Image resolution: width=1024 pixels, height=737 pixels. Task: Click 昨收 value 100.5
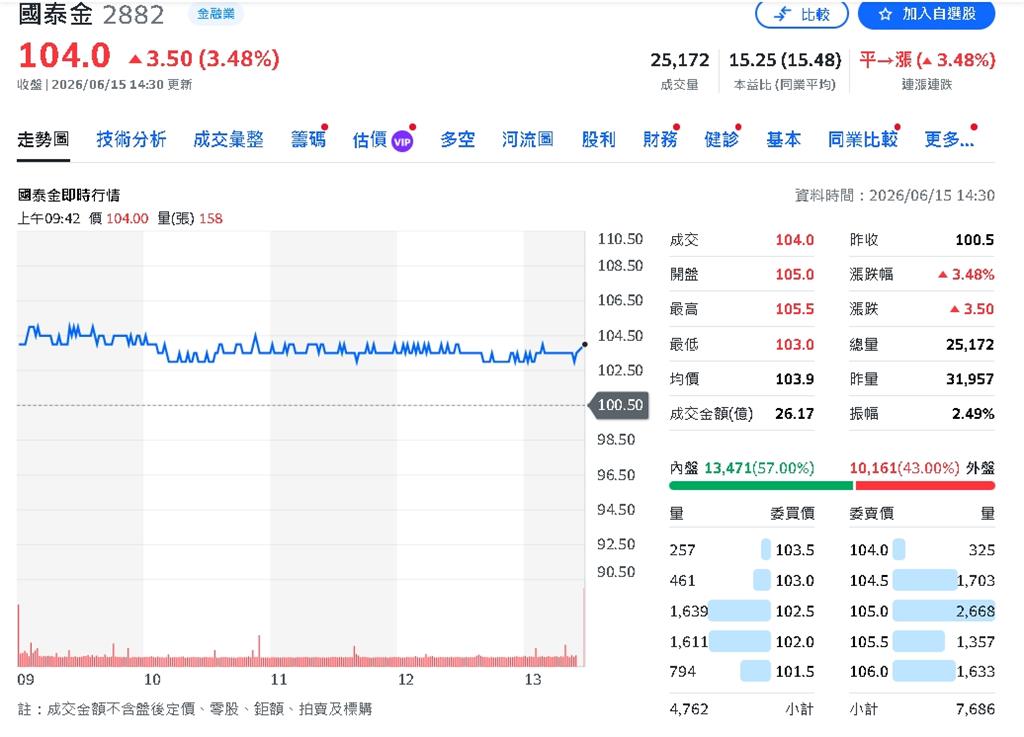click(x=974, y=240)
